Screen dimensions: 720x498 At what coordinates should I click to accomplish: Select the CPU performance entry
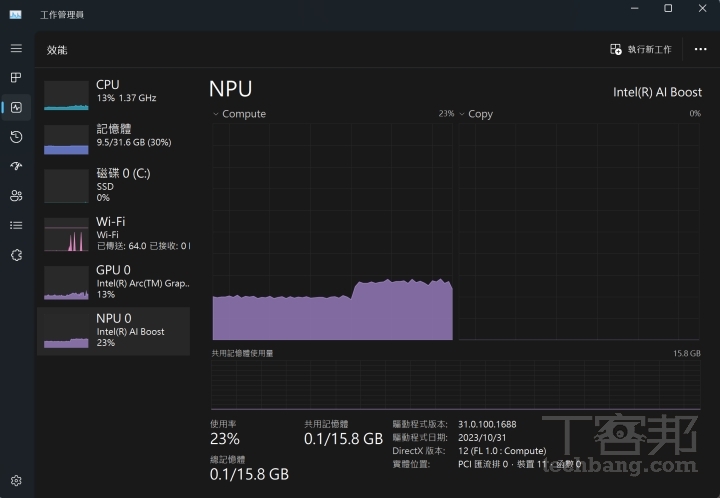click(x=113, y=95)
